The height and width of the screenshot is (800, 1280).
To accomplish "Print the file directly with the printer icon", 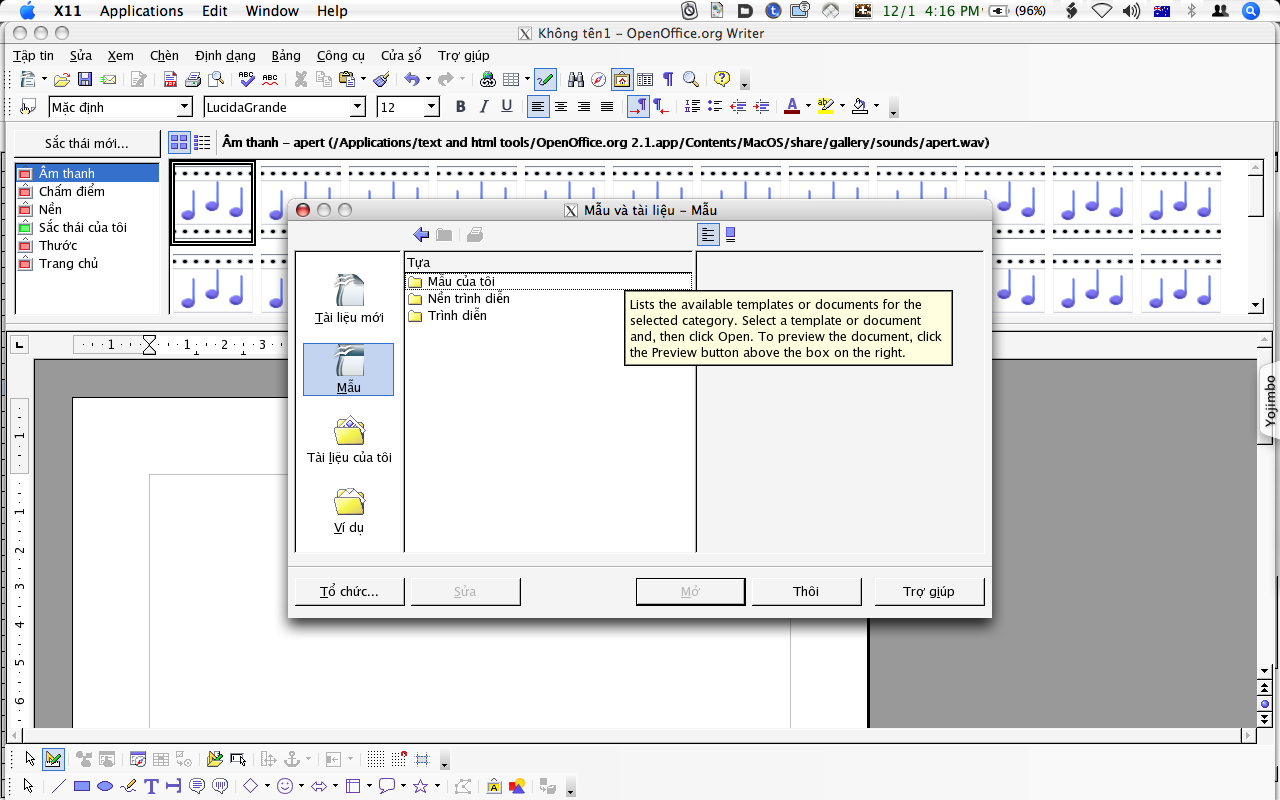I will coord(193,80).
